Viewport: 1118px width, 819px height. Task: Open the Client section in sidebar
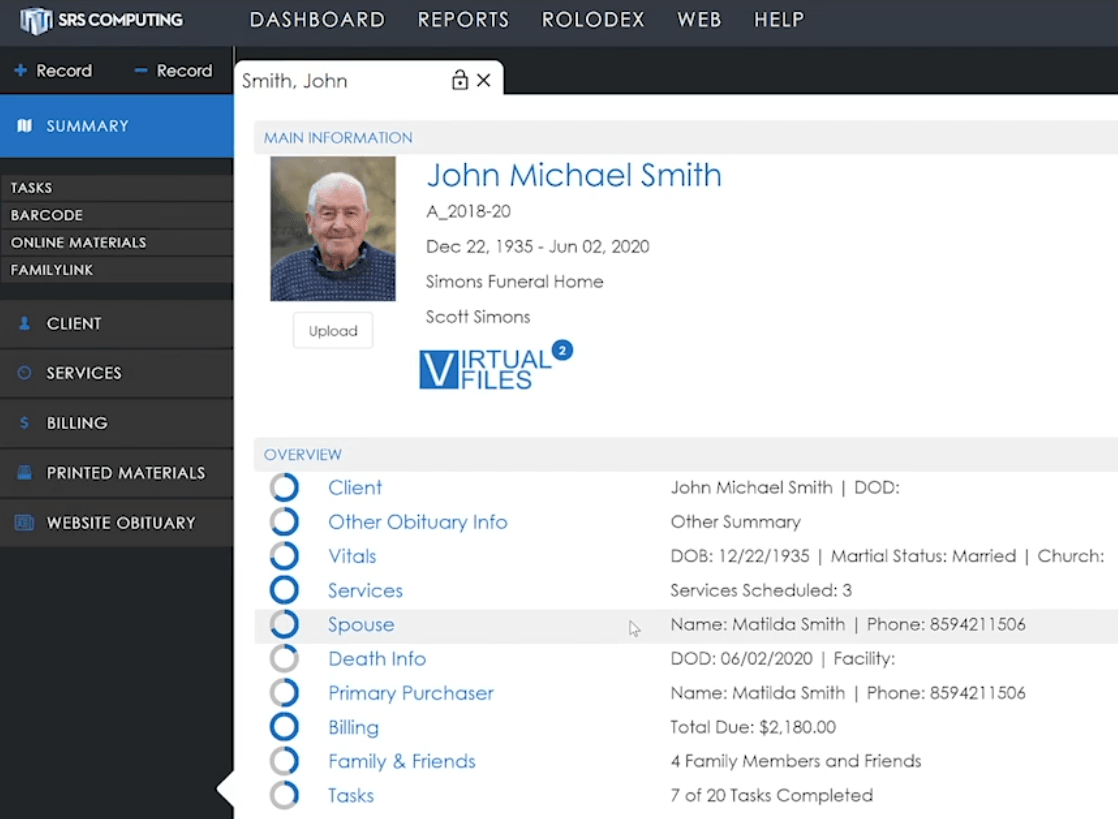[x=117, y=324]
